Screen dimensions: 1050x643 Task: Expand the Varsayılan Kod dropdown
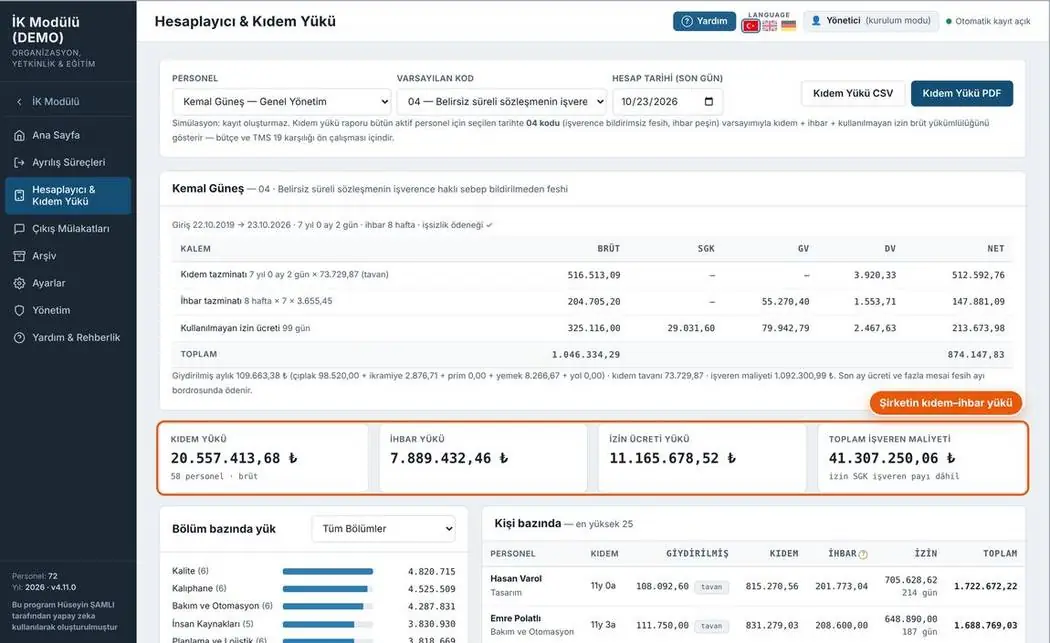coord(502,102)
